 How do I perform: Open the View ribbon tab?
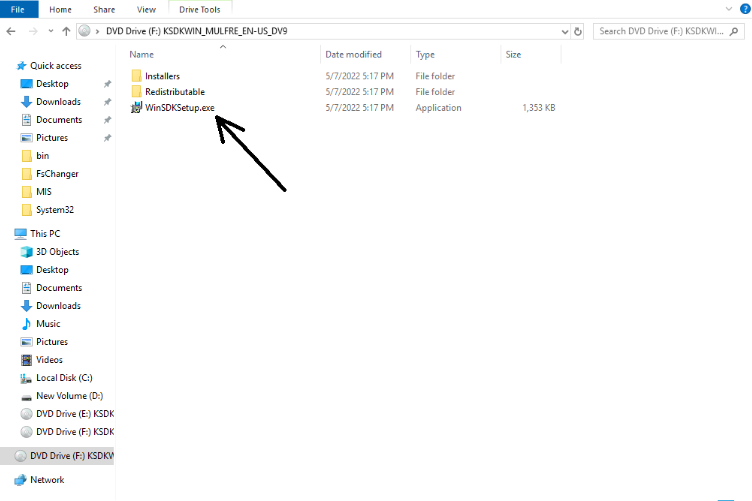pos(146,10)
